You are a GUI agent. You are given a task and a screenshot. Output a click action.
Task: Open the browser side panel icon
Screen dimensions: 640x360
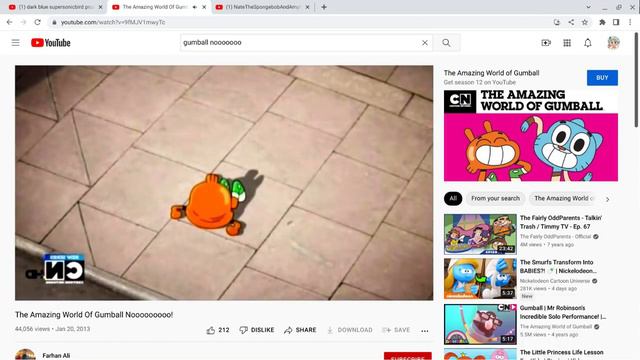pyautogui.click(x=616, y=22)
